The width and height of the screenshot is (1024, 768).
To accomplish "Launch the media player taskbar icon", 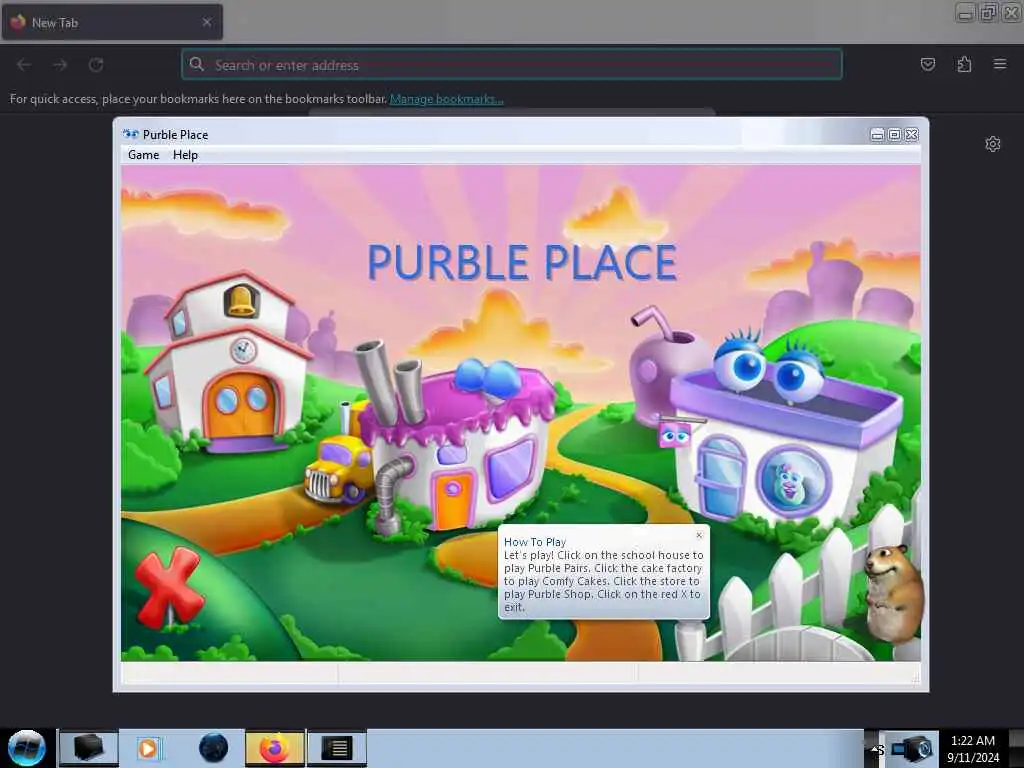I will (149, 748).
